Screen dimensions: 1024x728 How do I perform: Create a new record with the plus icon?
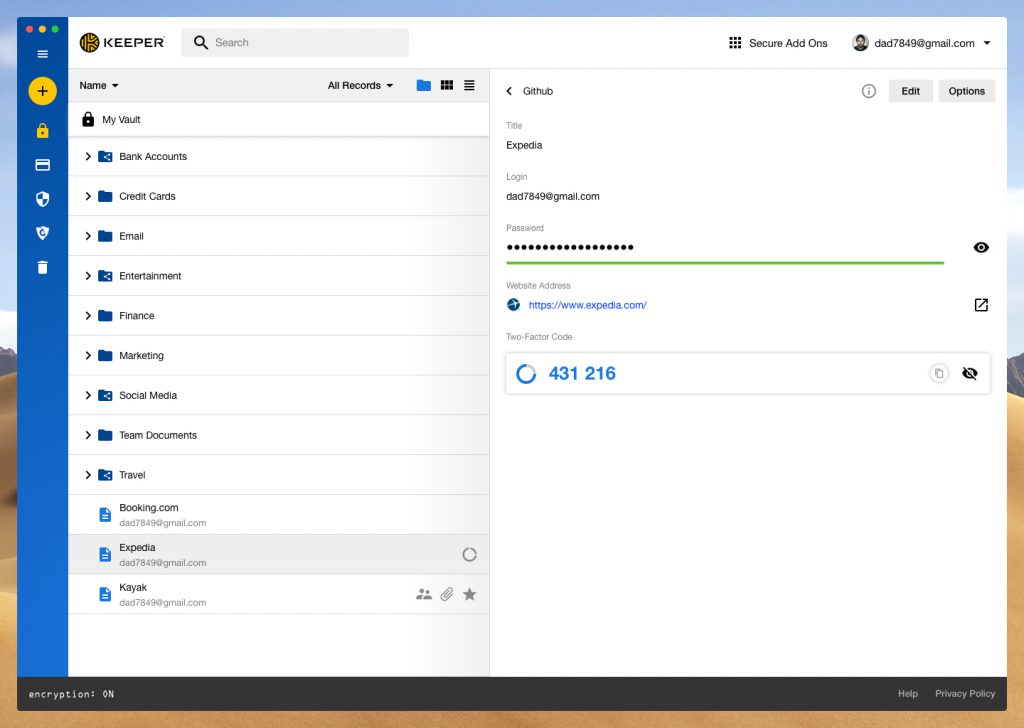pyautogui.click(x=42, y=90)
